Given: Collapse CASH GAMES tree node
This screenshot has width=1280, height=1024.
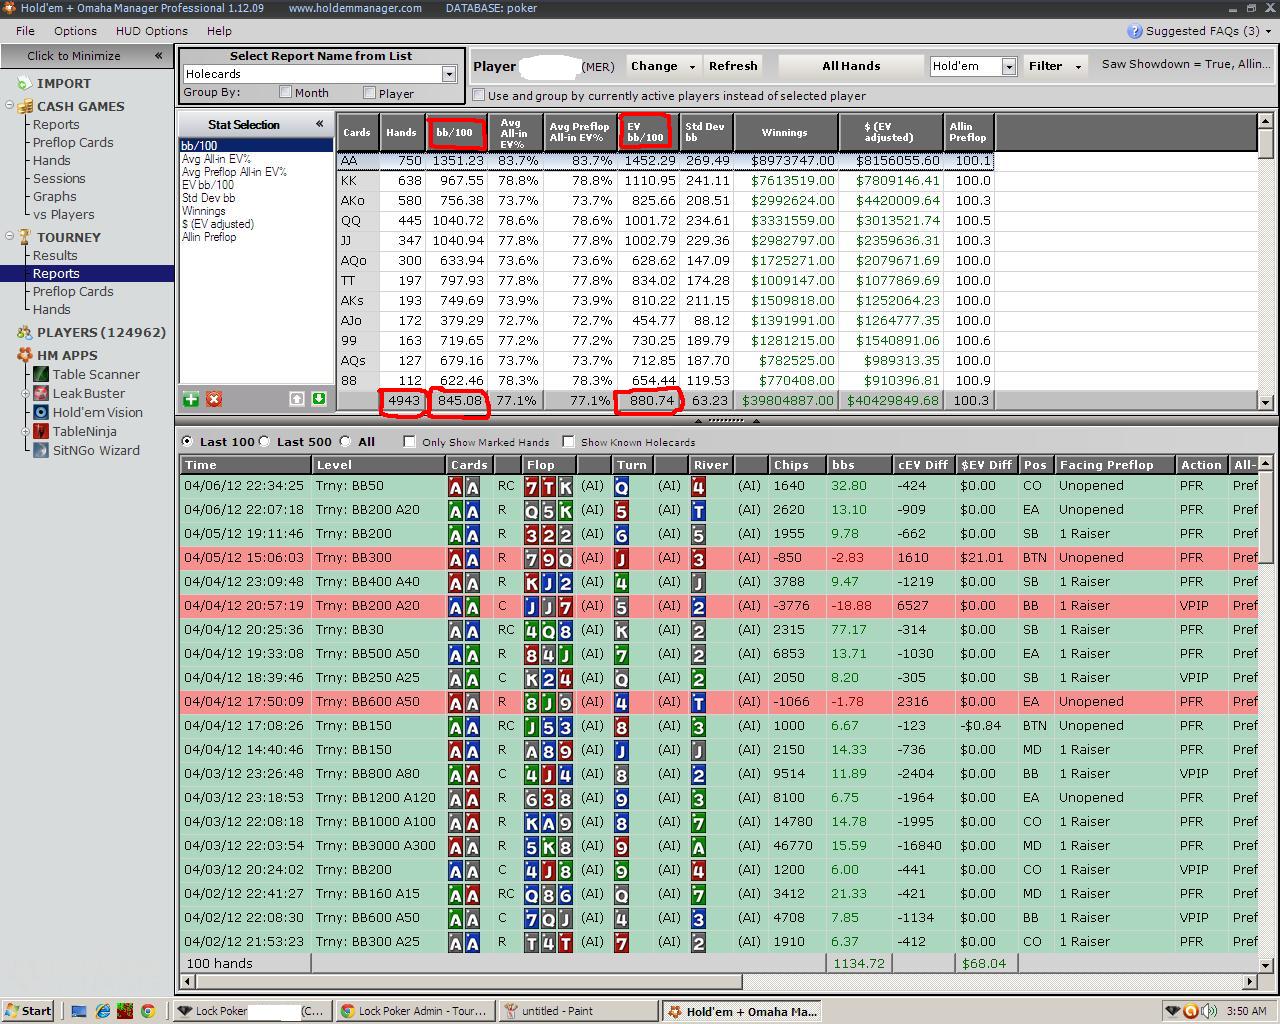Looking at the screenshot, I should pyautogui.click(x=10, y=106).
